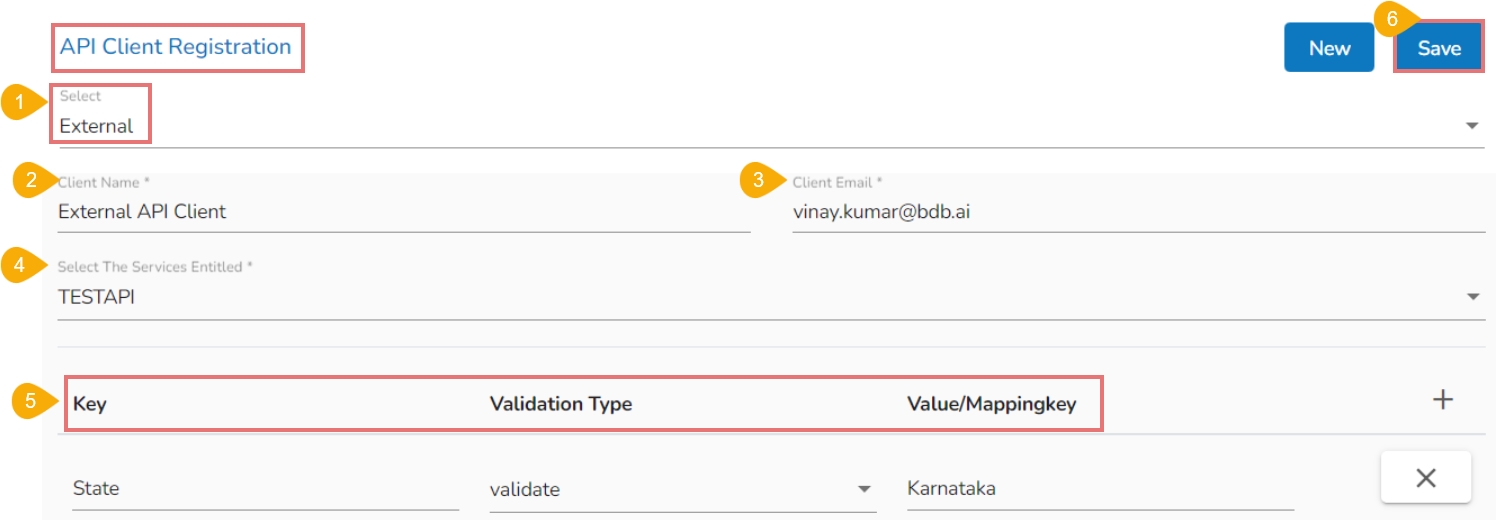Screen dimensions: 1496x520
Task: Focus the Client Email field
Action: [1137, 212]
